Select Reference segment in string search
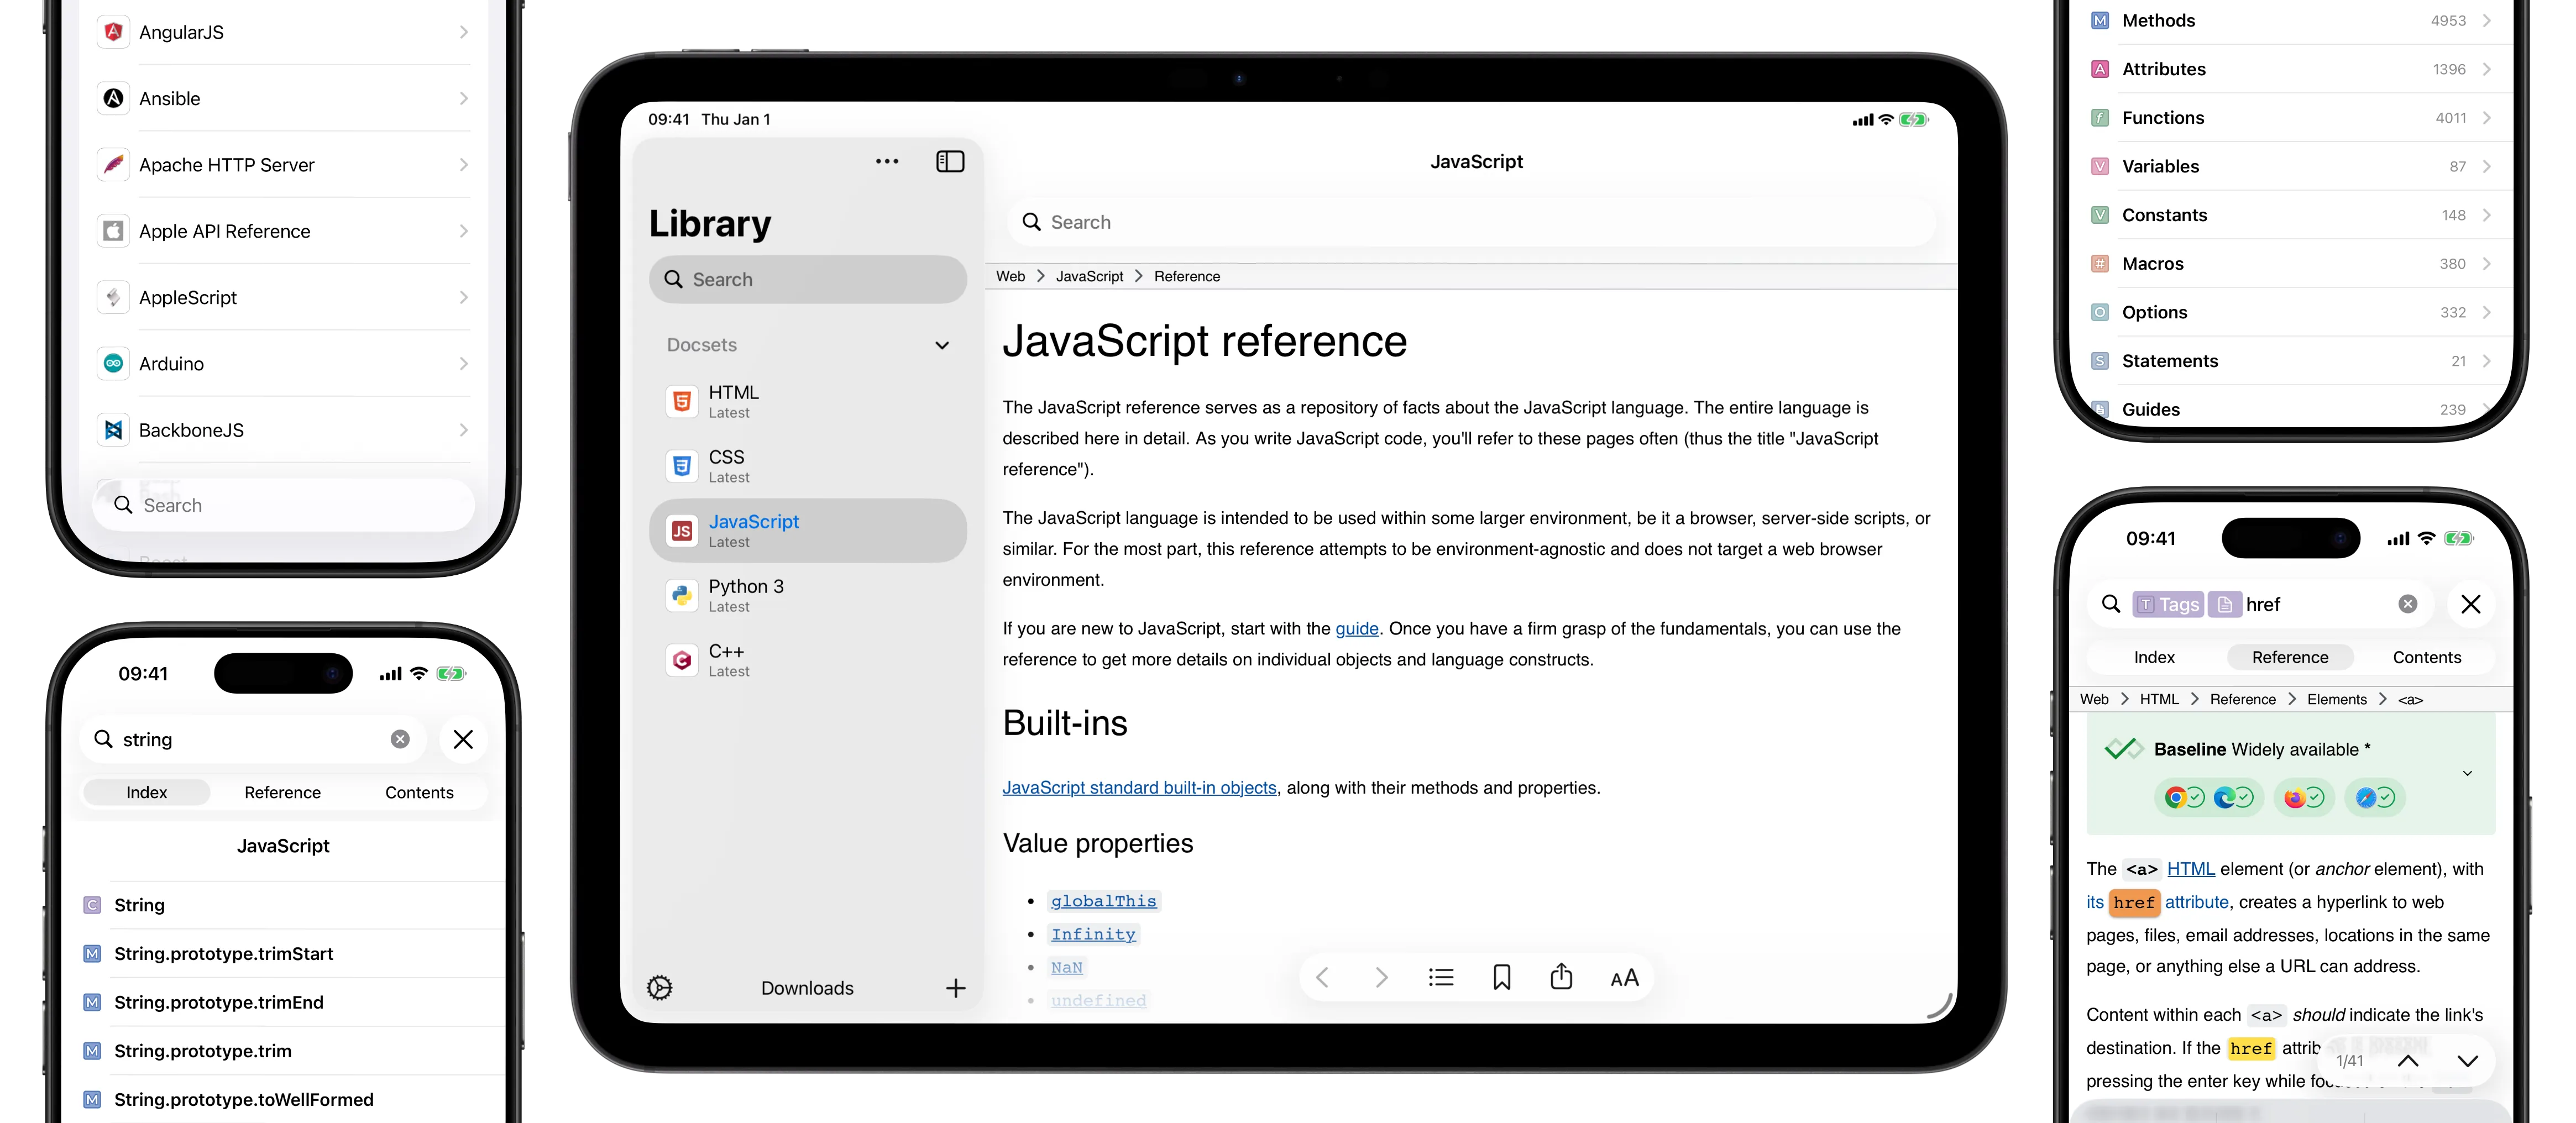2576x1123 pixels. (282, 792)
